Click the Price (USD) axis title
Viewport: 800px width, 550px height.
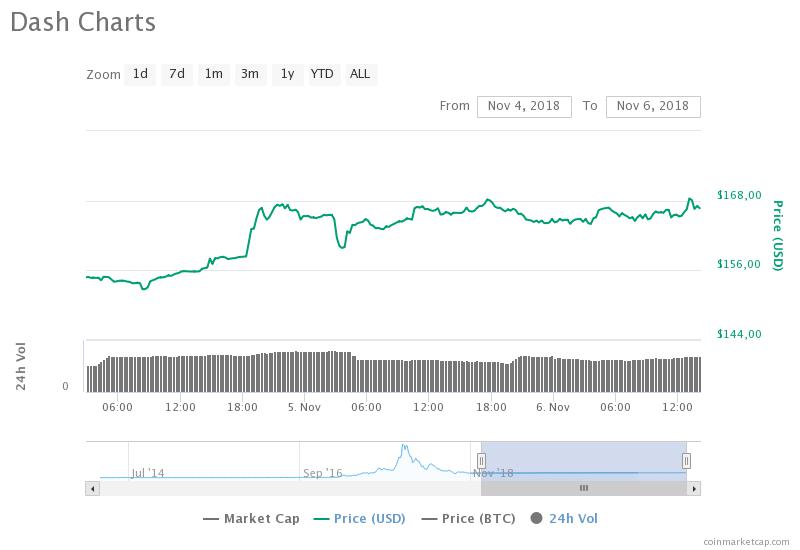[777, 235]
